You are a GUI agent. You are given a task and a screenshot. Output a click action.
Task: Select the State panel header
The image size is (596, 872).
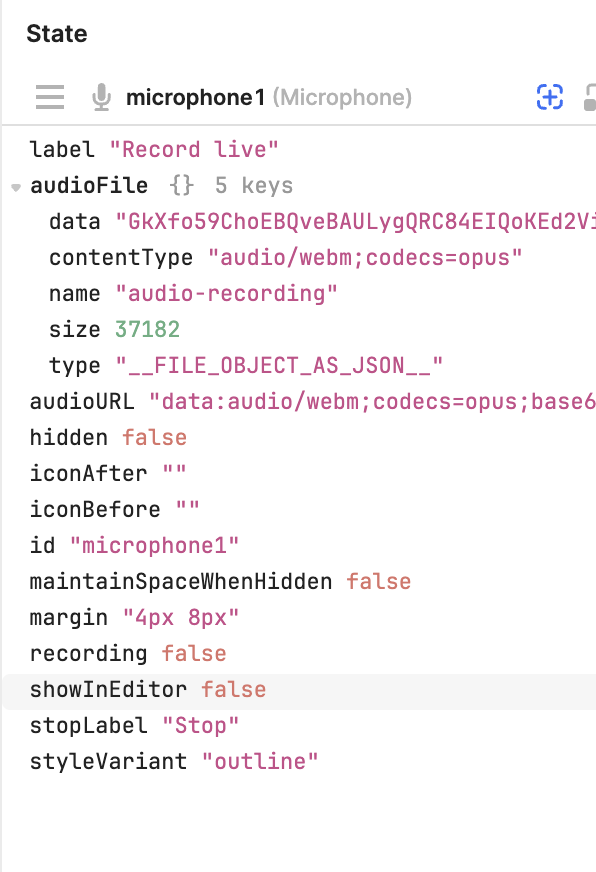(56, 33)
